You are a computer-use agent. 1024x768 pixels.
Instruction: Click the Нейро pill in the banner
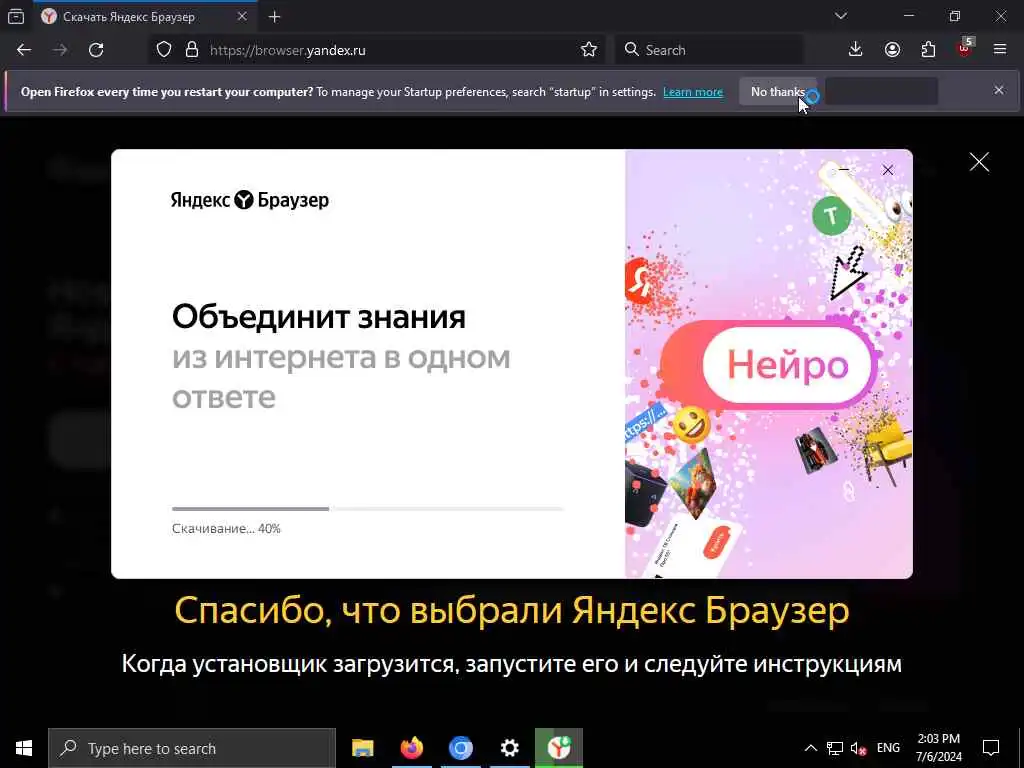[x=787, y=364]
